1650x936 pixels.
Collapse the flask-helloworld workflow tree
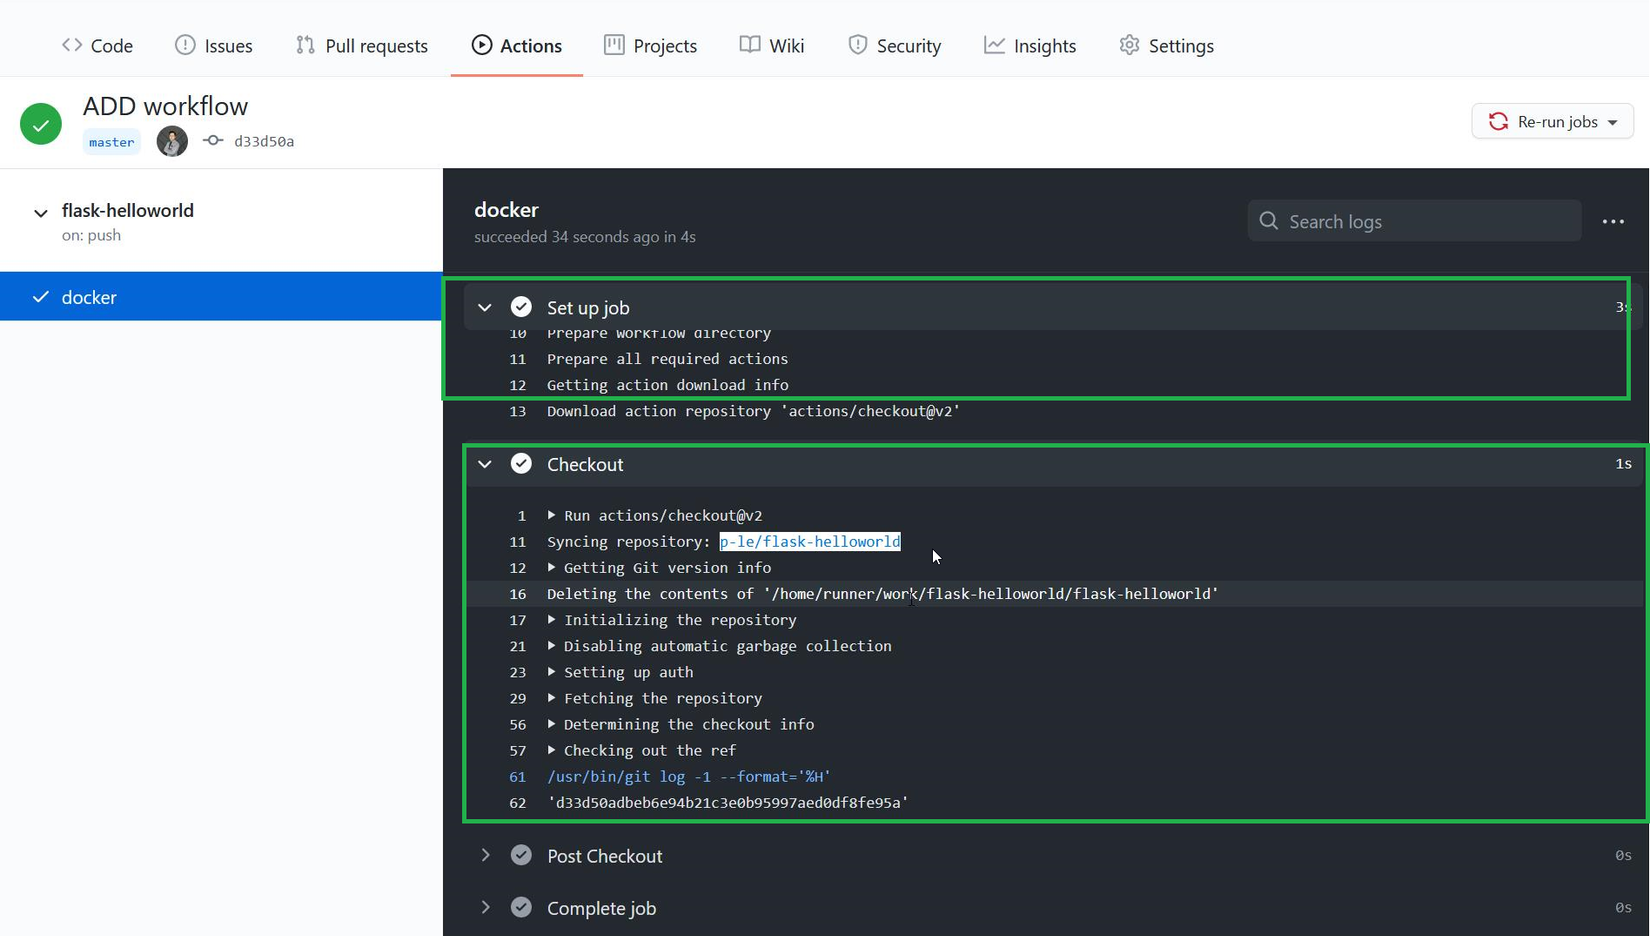(40, 213)
